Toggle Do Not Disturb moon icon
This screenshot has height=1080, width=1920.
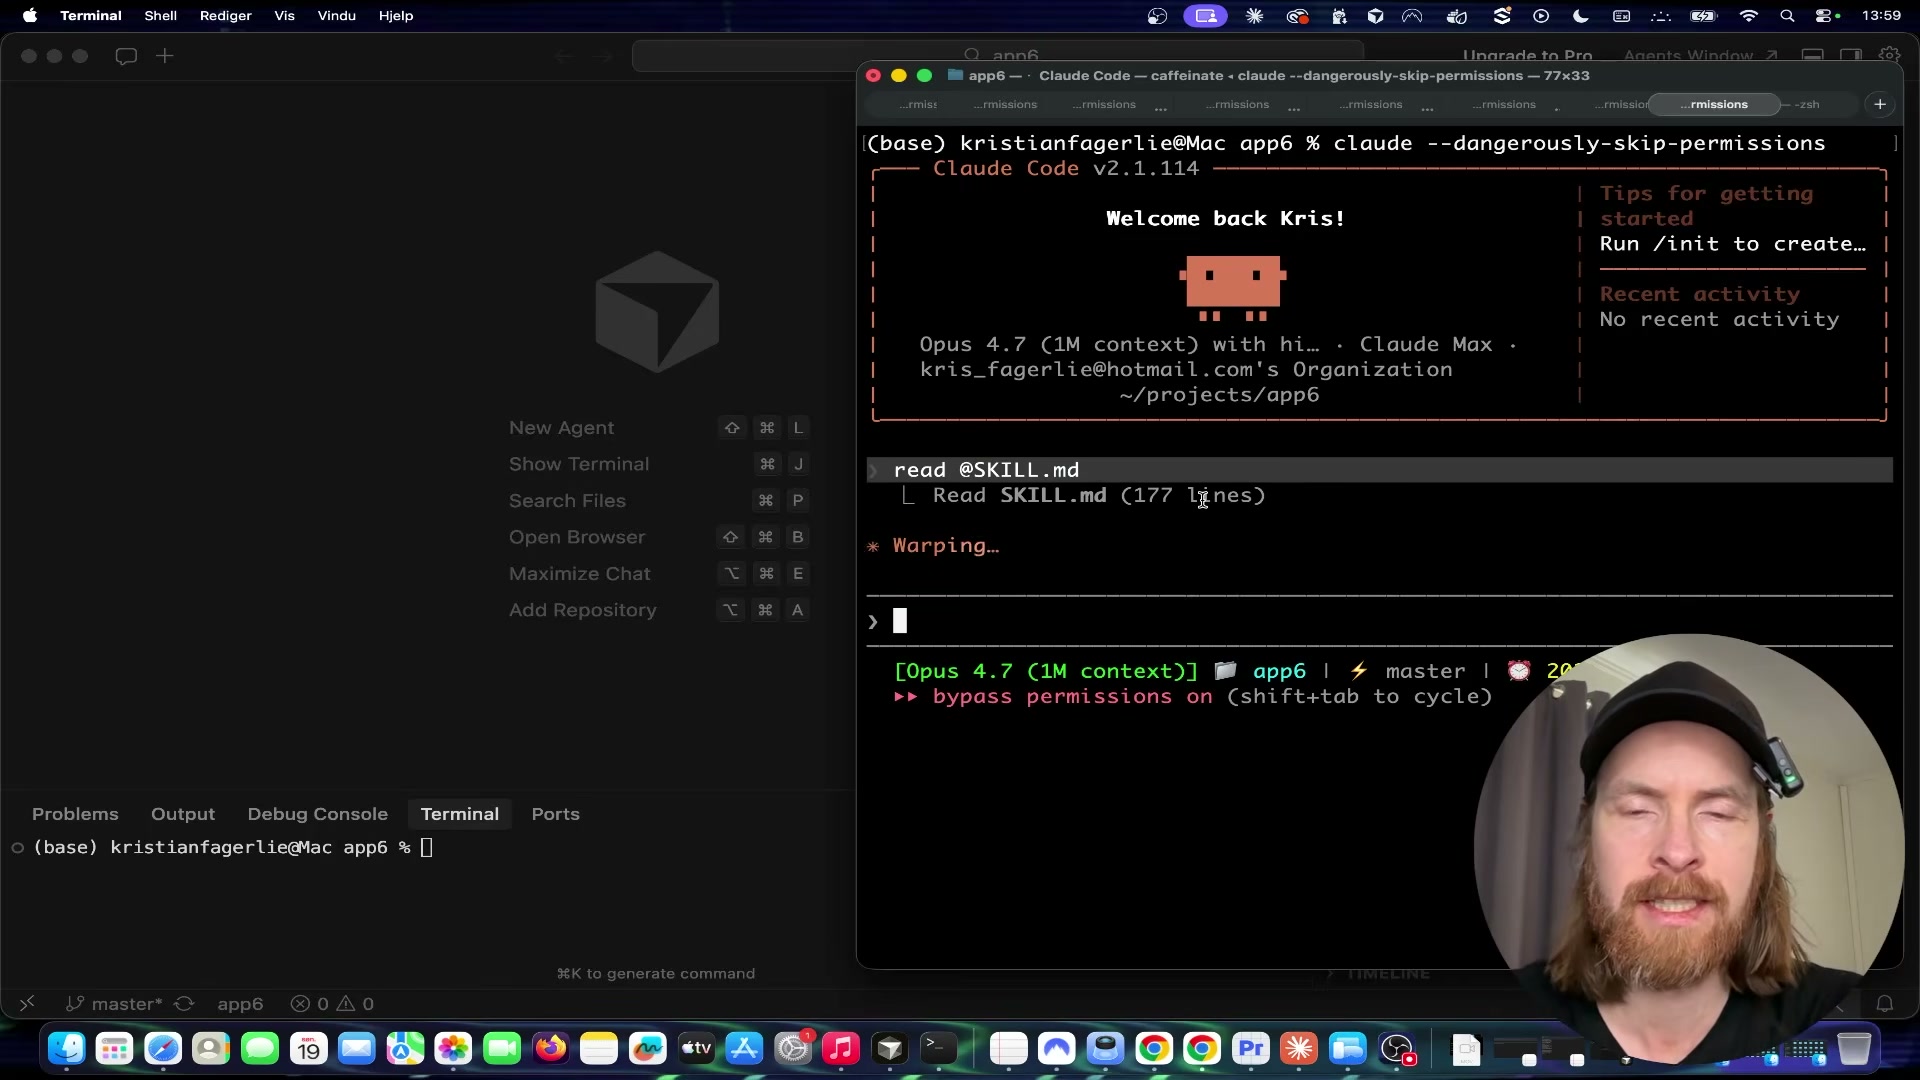coord(1580,16)
